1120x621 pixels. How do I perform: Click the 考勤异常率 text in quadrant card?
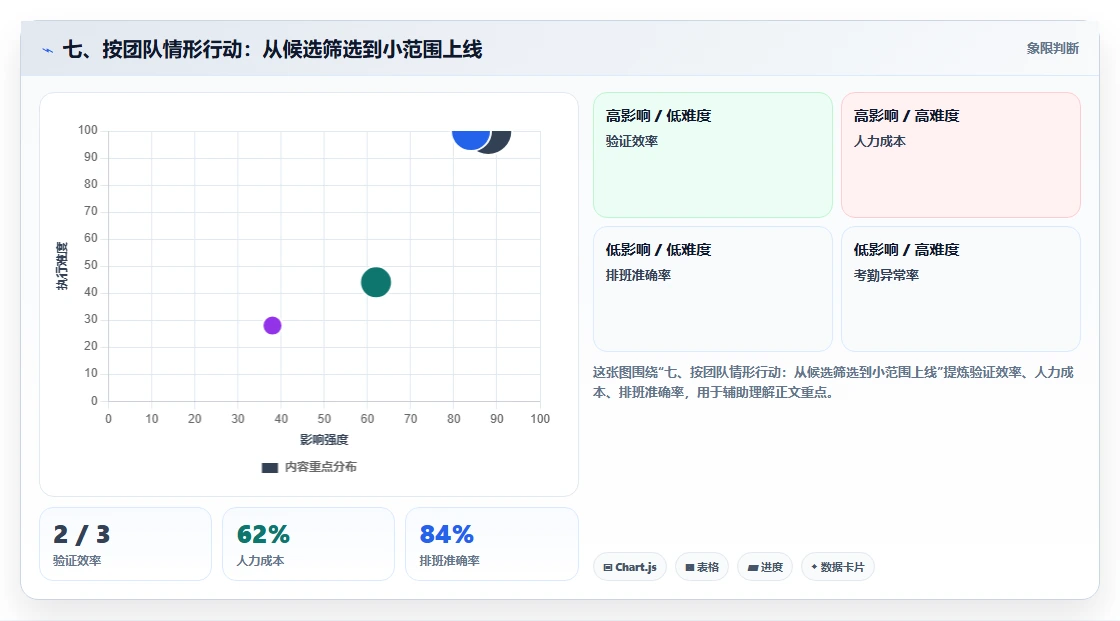[886, 275]
